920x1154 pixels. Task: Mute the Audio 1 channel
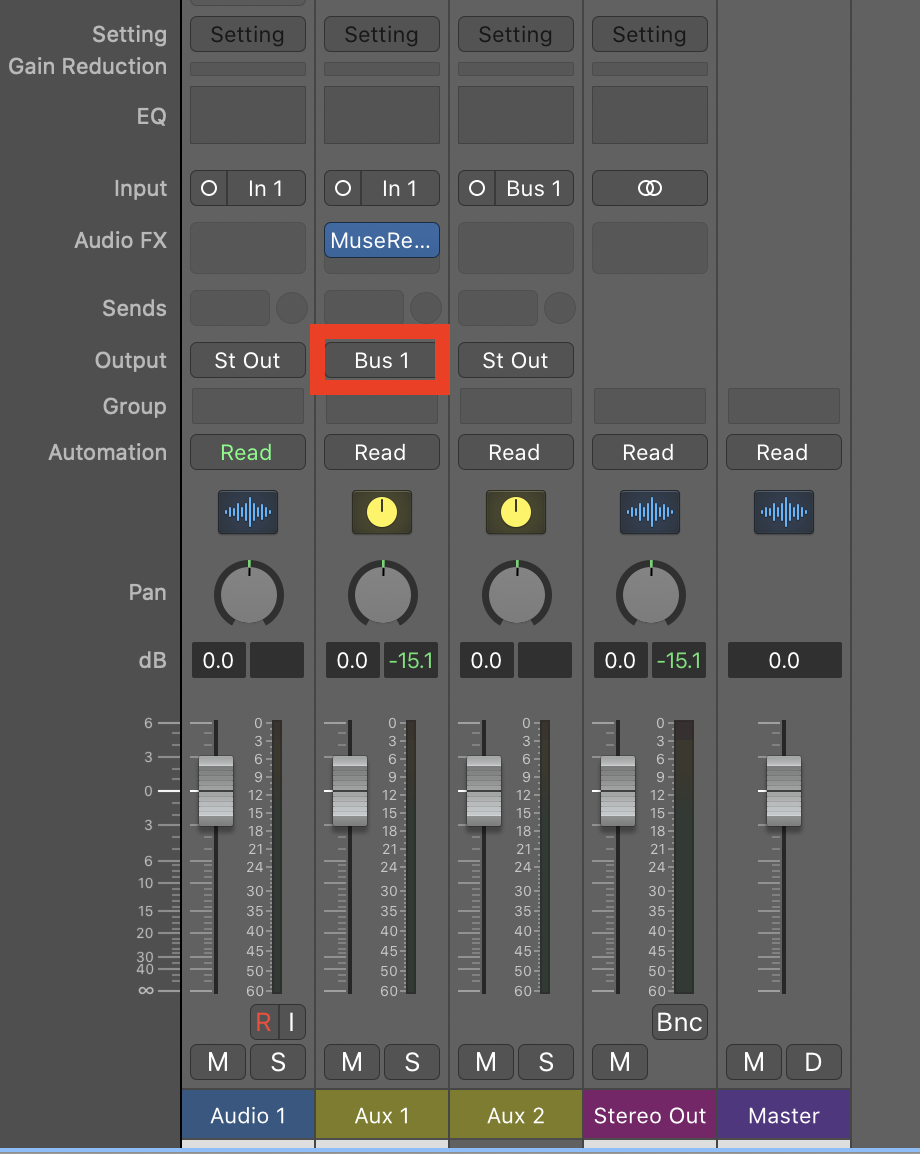coord(218,1062)
